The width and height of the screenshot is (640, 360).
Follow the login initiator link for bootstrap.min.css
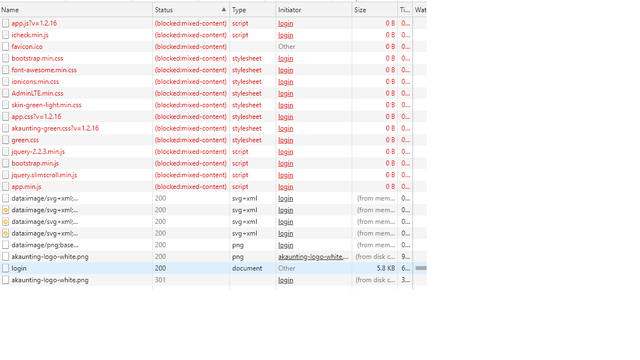(286, 58)
